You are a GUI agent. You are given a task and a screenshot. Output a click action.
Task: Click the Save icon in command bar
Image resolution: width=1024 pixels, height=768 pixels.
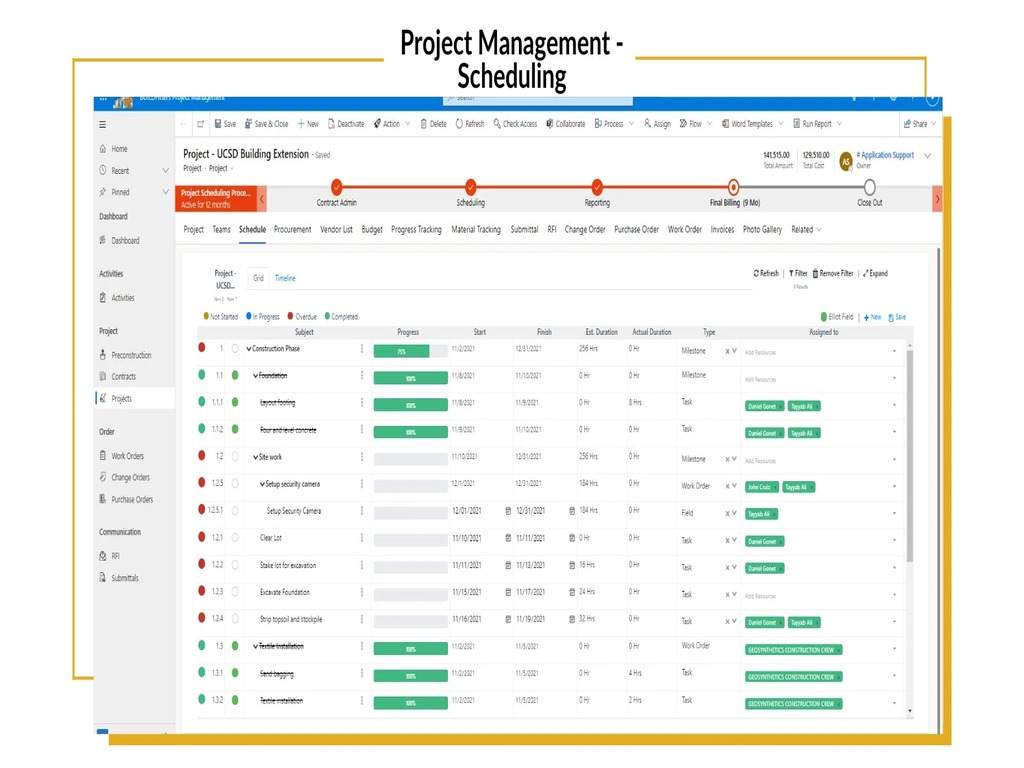[x=218, y=124]
